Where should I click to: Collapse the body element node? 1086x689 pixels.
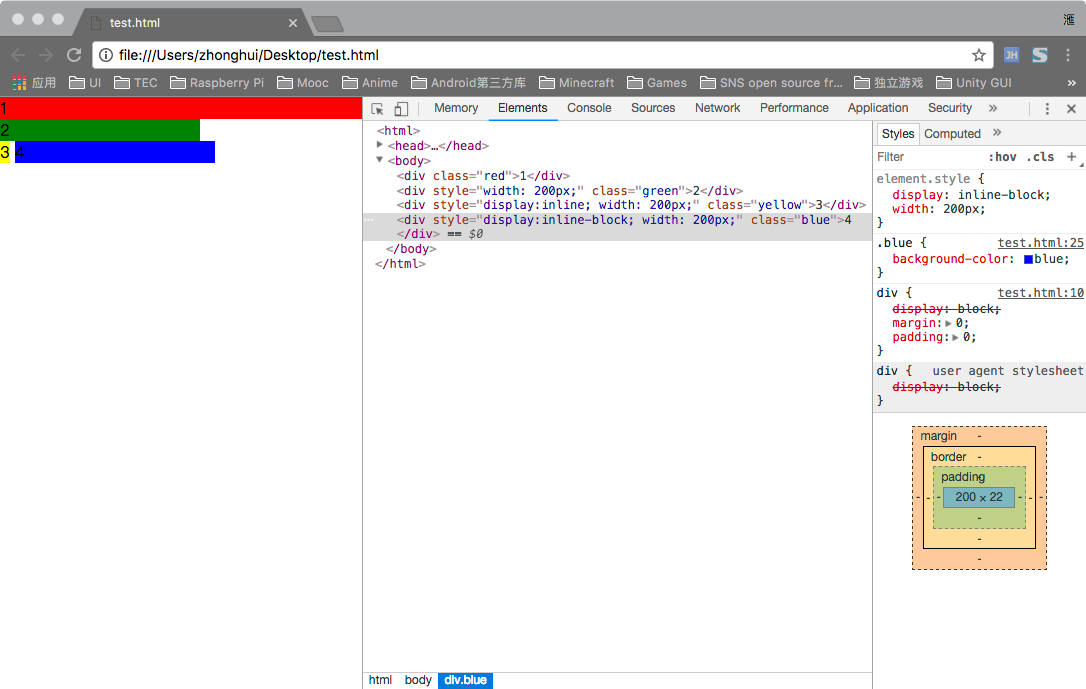pyautogui.click(x=380, y=160)
